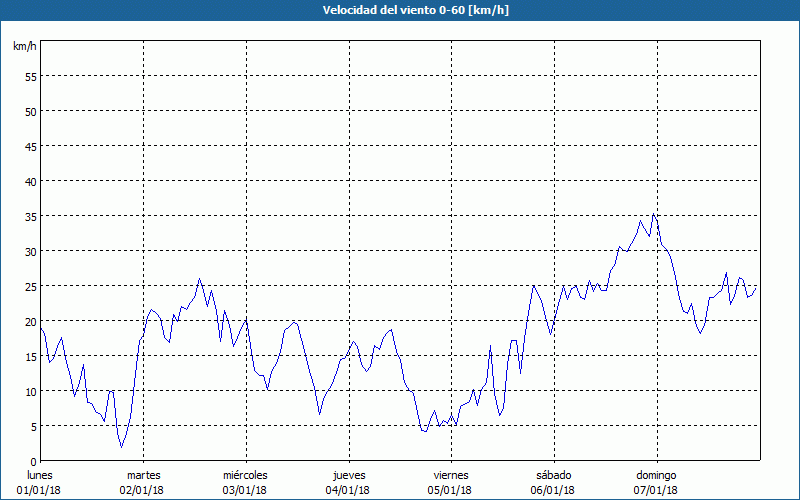Click the 55 value on the y-axis

pos(30,76)
